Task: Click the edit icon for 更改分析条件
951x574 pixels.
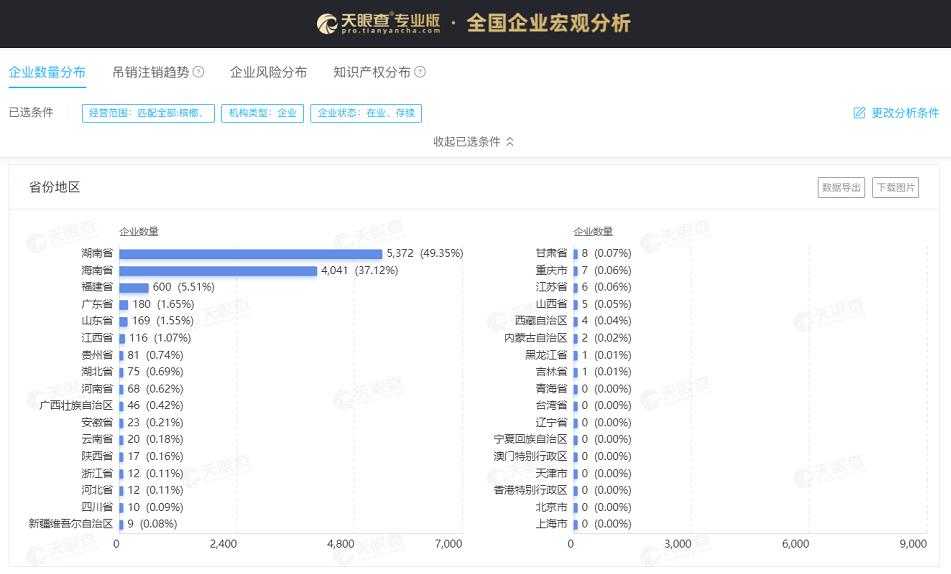Action: 859,113
